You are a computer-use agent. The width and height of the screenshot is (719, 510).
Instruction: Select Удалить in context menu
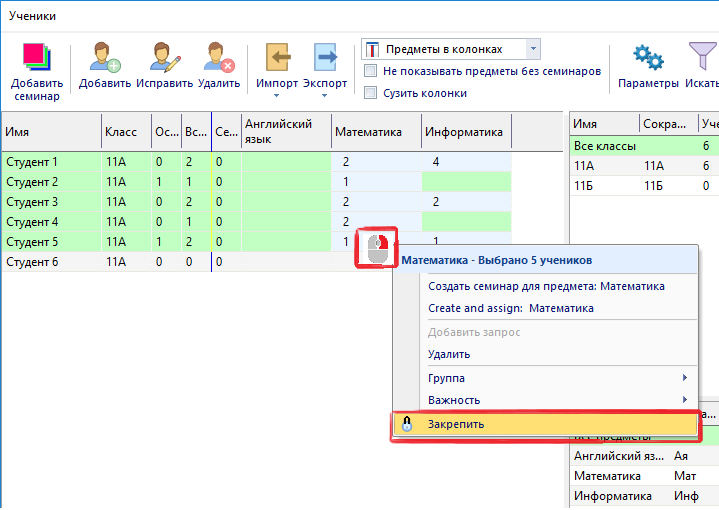tap(449, 354)
